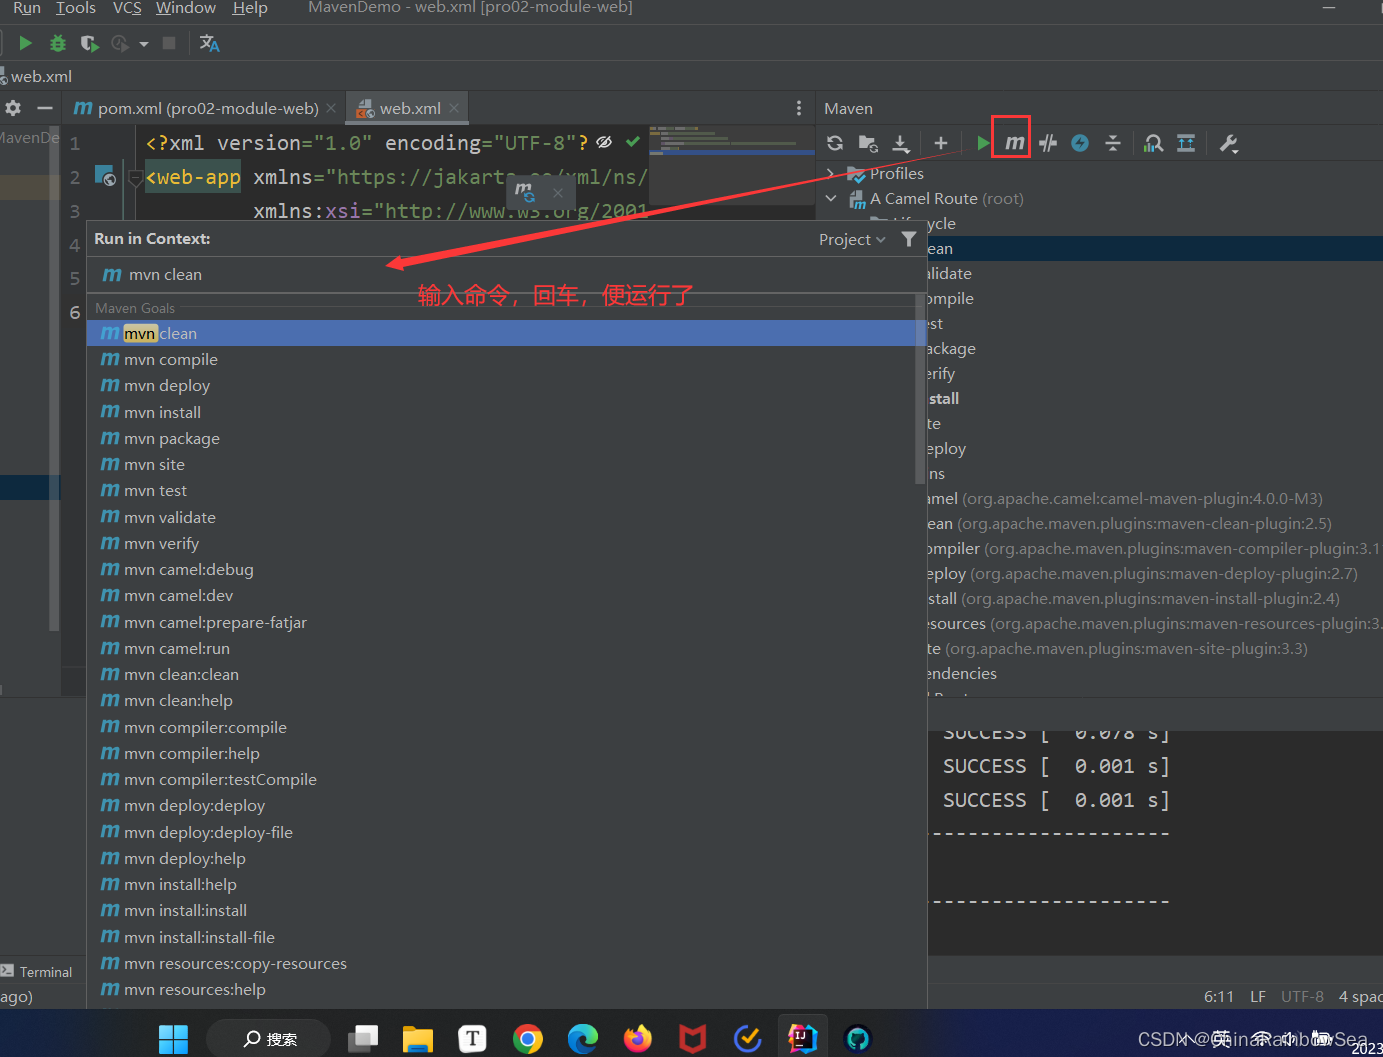
Task: Close the pom.xml editor tab
Action: 331,108
